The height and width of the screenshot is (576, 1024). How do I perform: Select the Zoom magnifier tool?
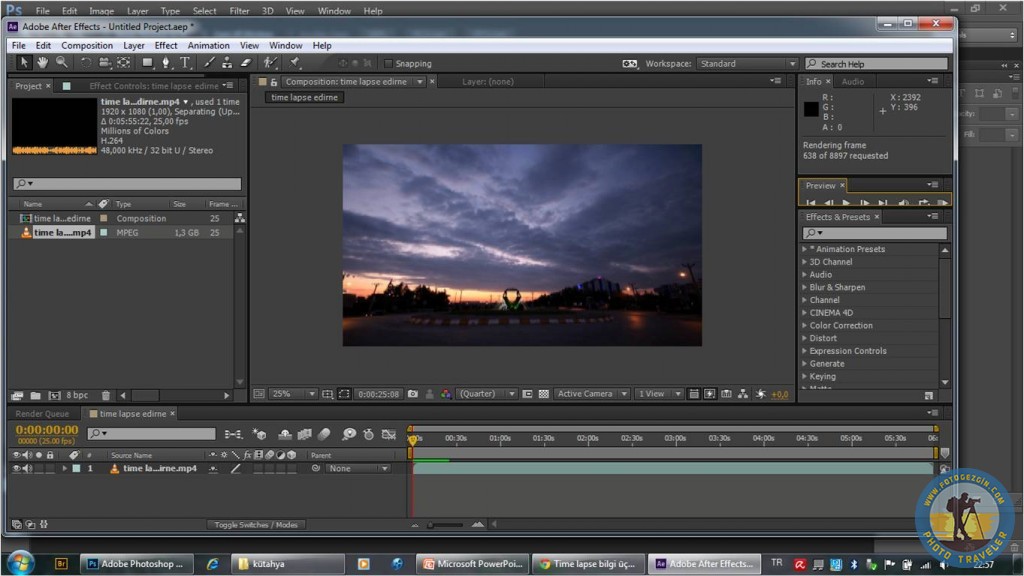coord(61,63)
